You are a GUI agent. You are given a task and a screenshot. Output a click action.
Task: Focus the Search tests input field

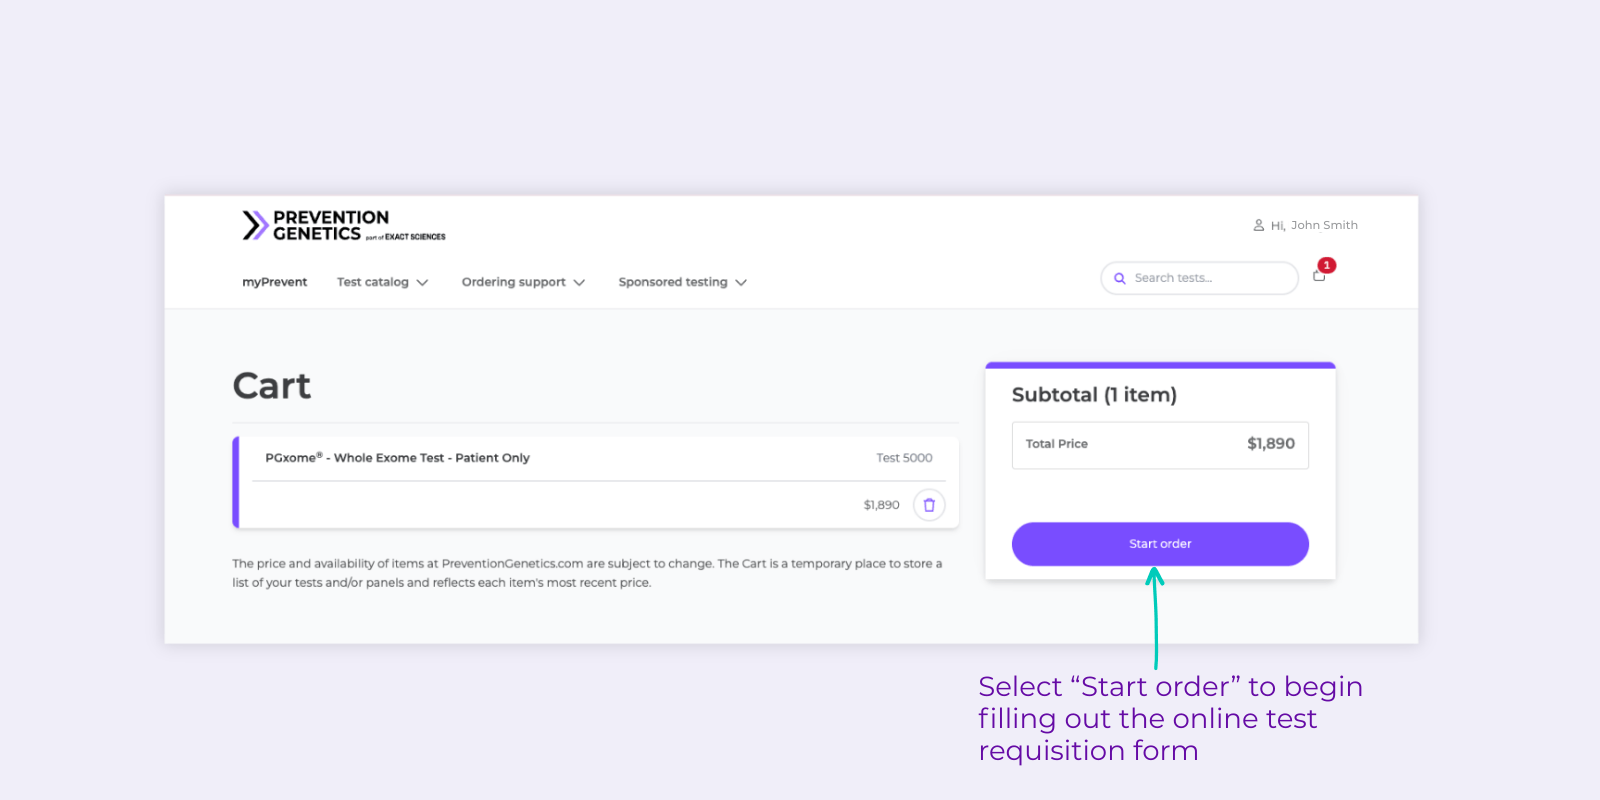coord(1210,278)
